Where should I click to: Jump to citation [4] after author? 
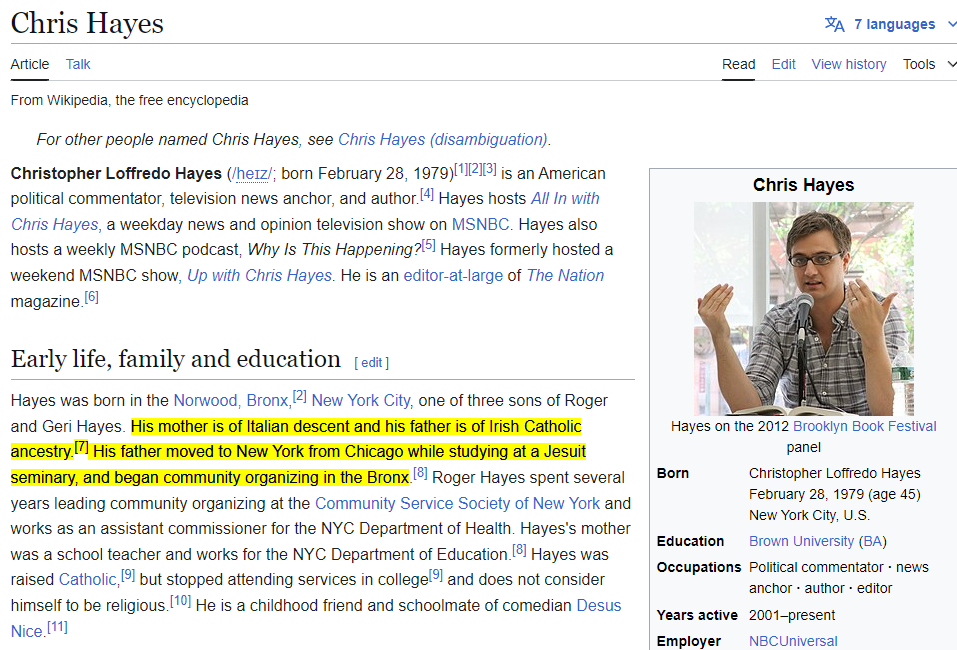click(x=427, y=194)
